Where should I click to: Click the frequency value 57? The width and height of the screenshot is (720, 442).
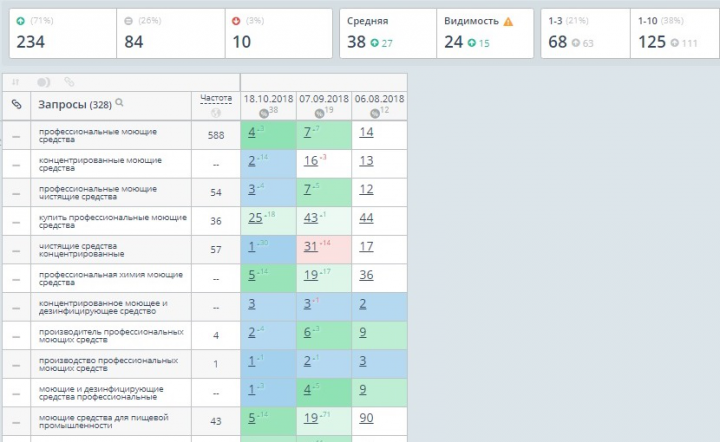216,250
